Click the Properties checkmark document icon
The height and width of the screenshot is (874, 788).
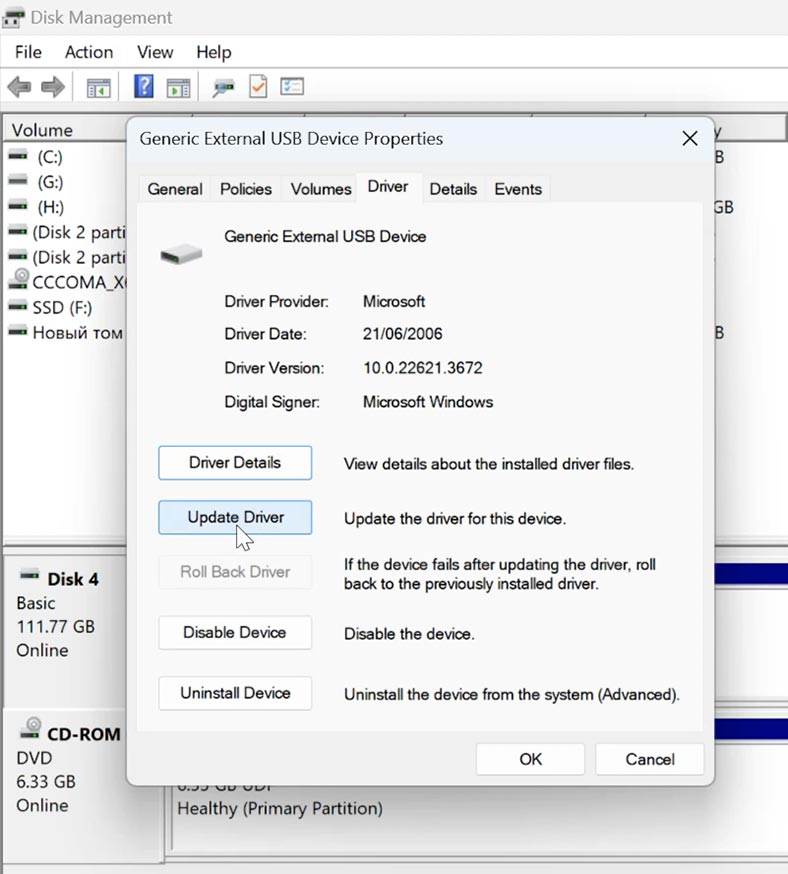tap(258, 87)
